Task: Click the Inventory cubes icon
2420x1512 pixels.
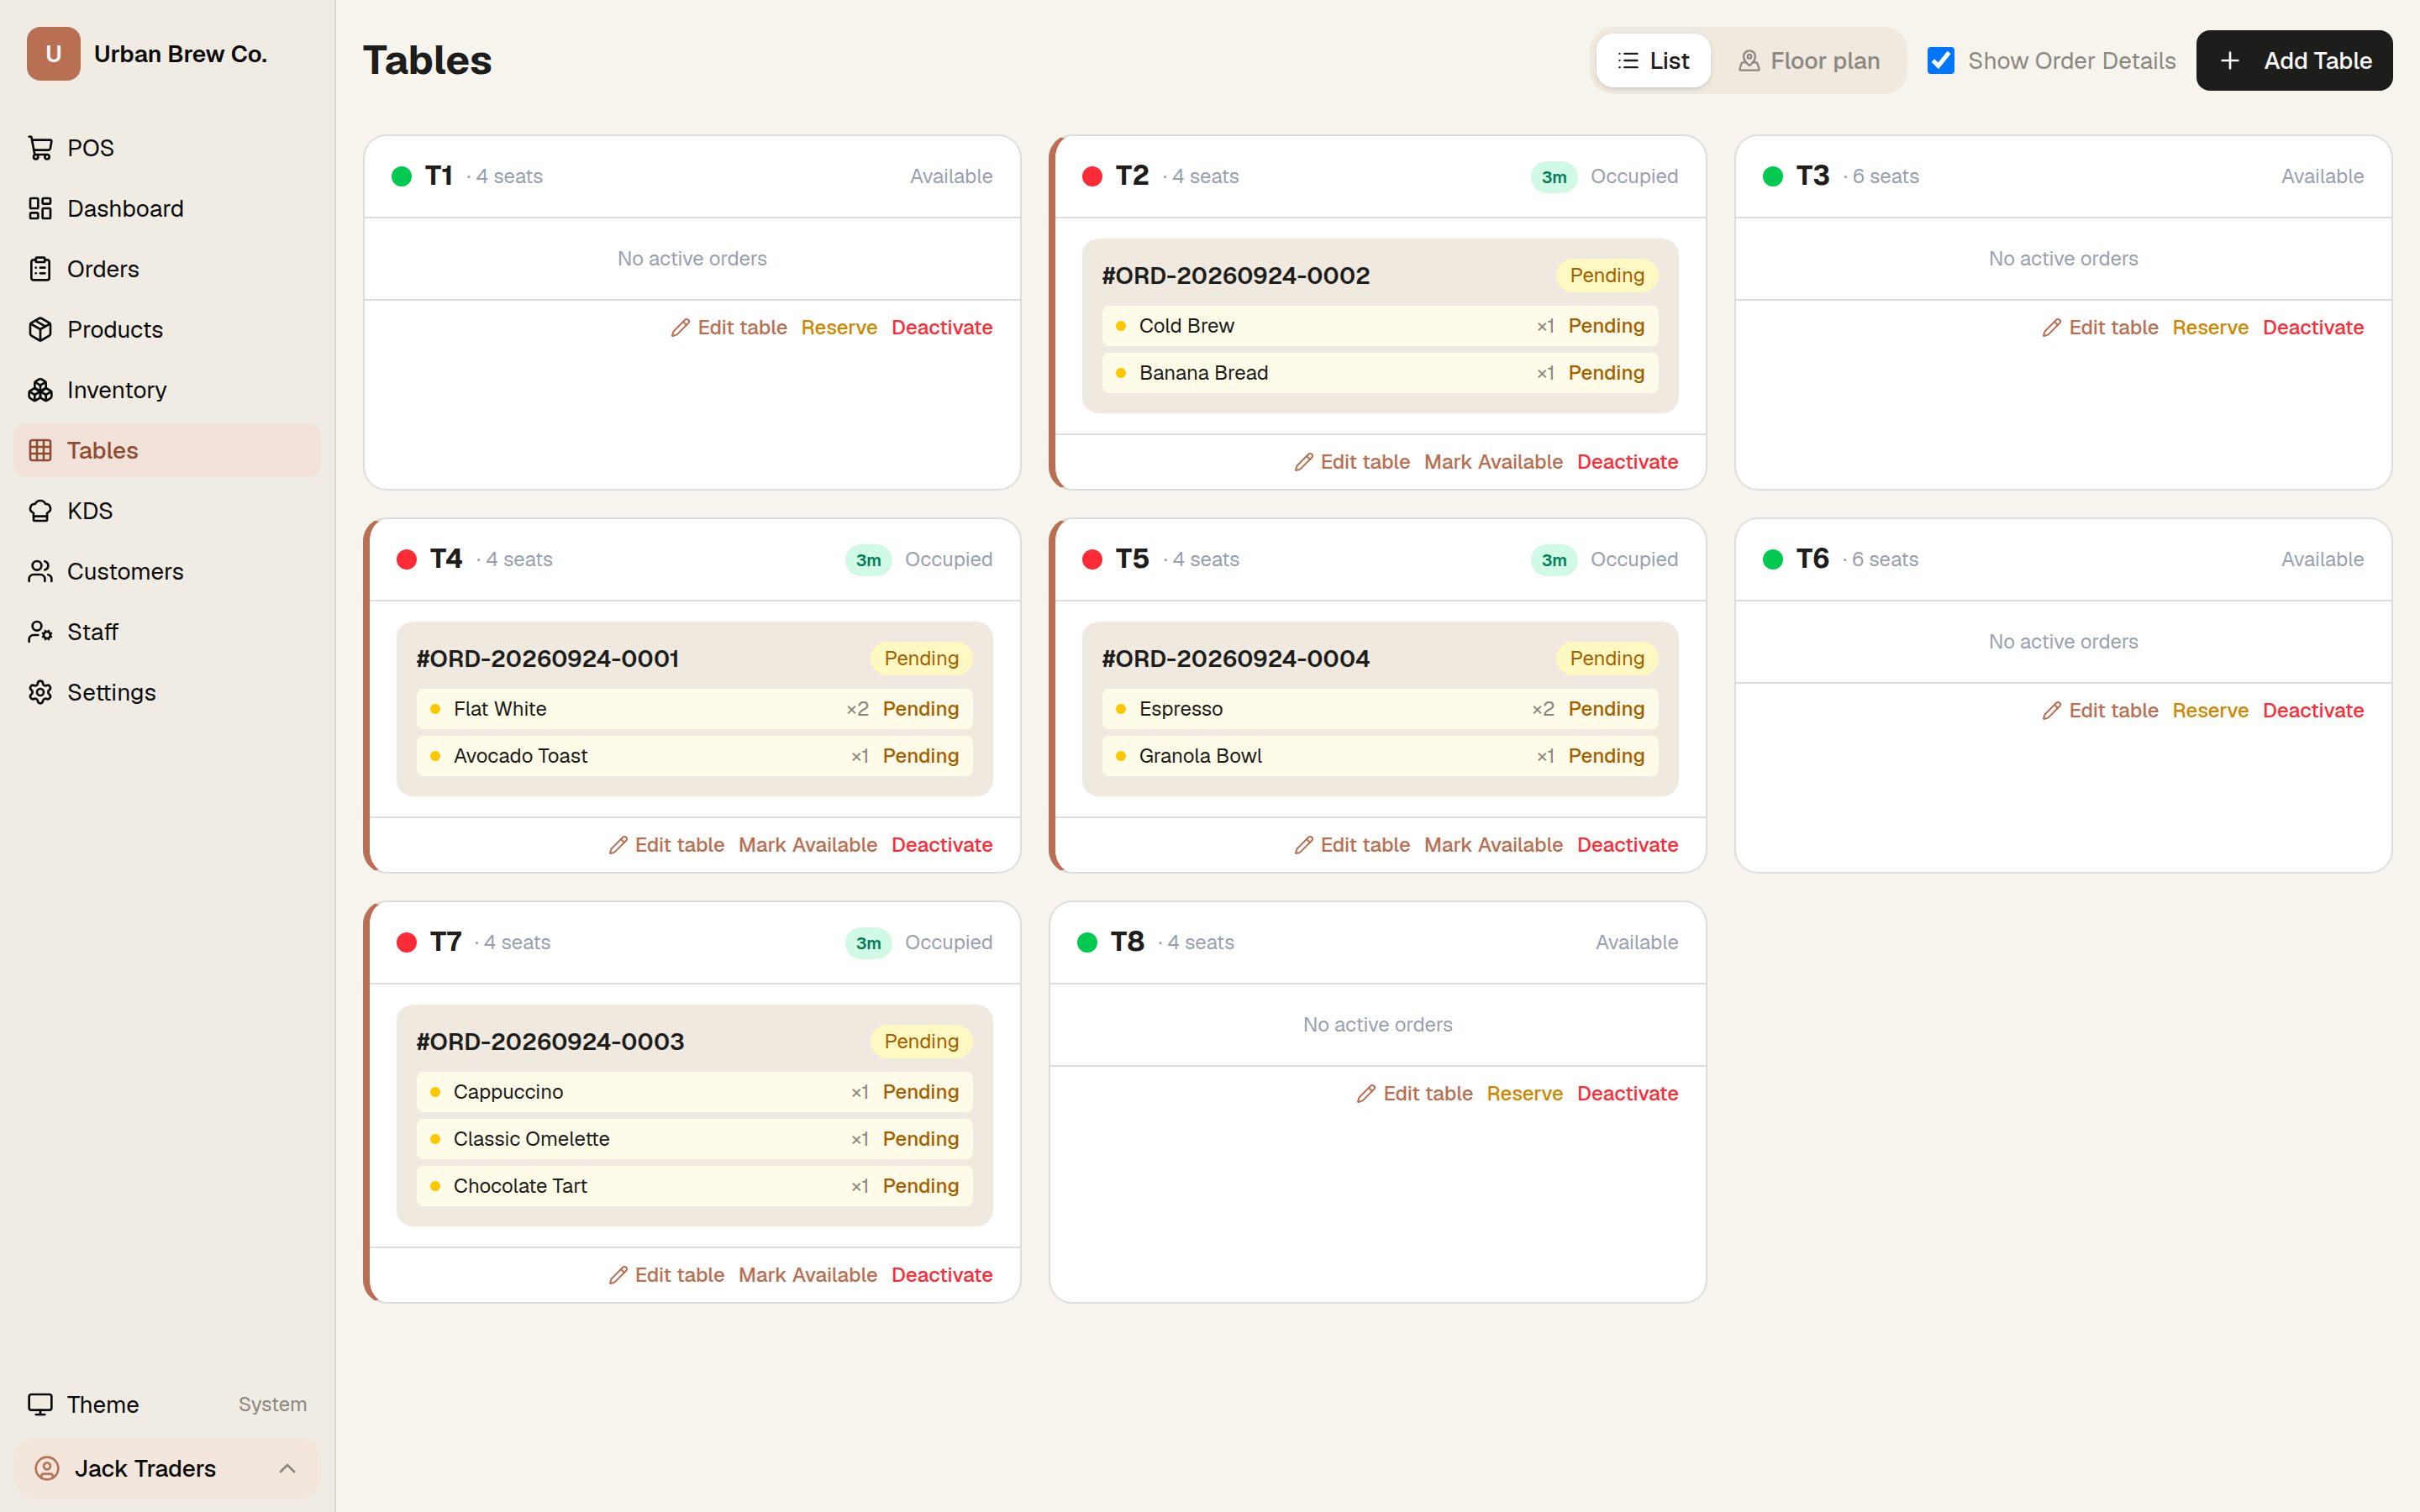Action: tap(40, 390)
